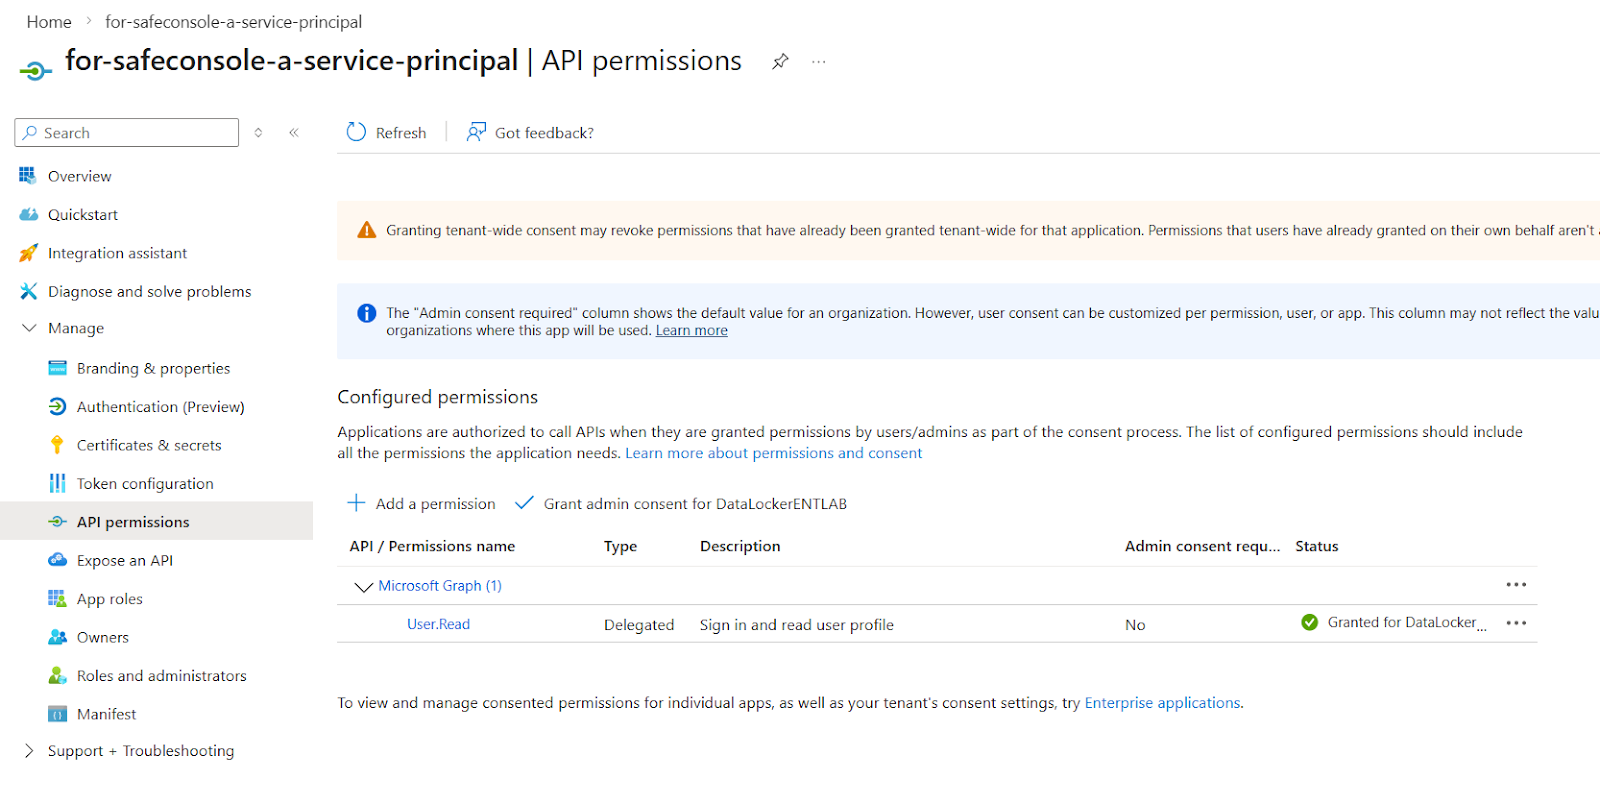This screenshot has width=1600, height=804.
Task: Open the Enterprise applications link
Action: tap(1162, 703)
